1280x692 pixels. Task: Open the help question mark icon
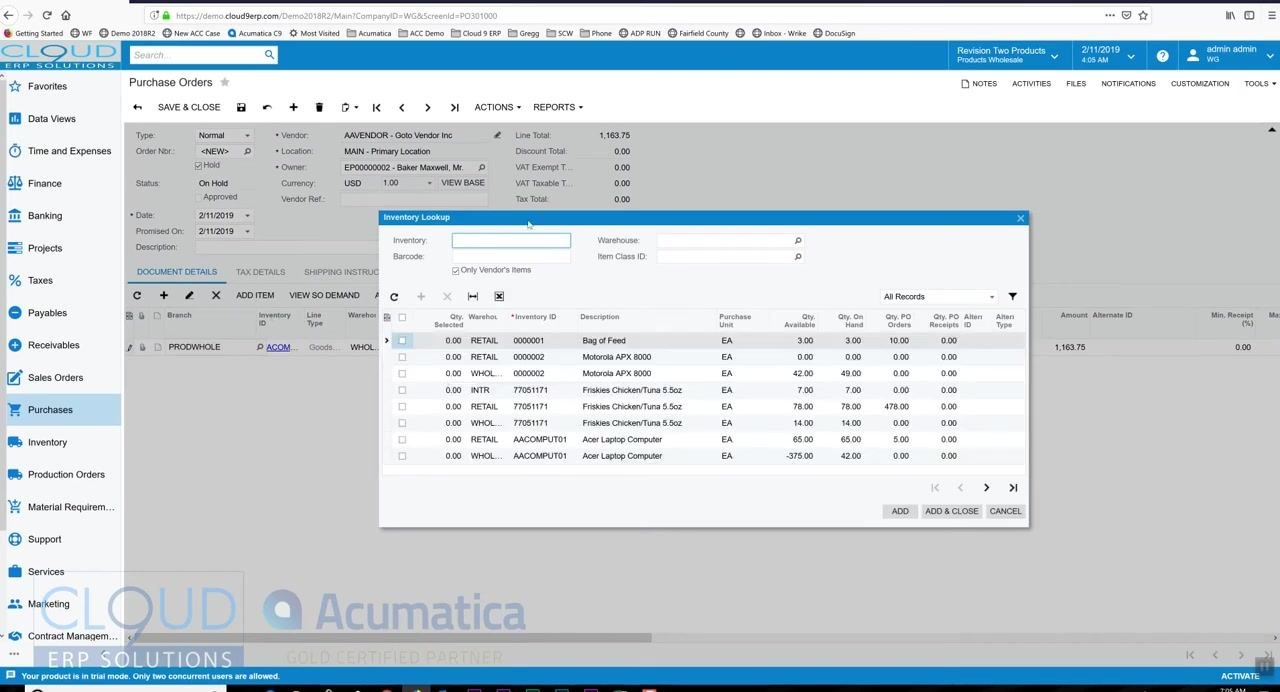coord(1162,56)
